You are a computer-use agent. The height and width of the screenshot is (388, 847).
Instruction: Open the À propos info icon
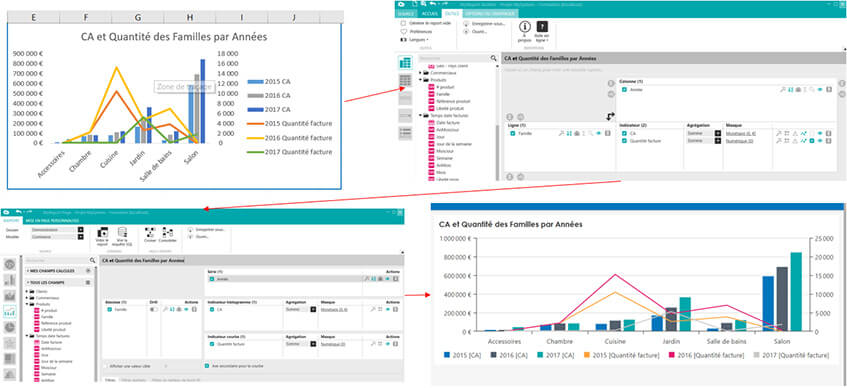524,27
